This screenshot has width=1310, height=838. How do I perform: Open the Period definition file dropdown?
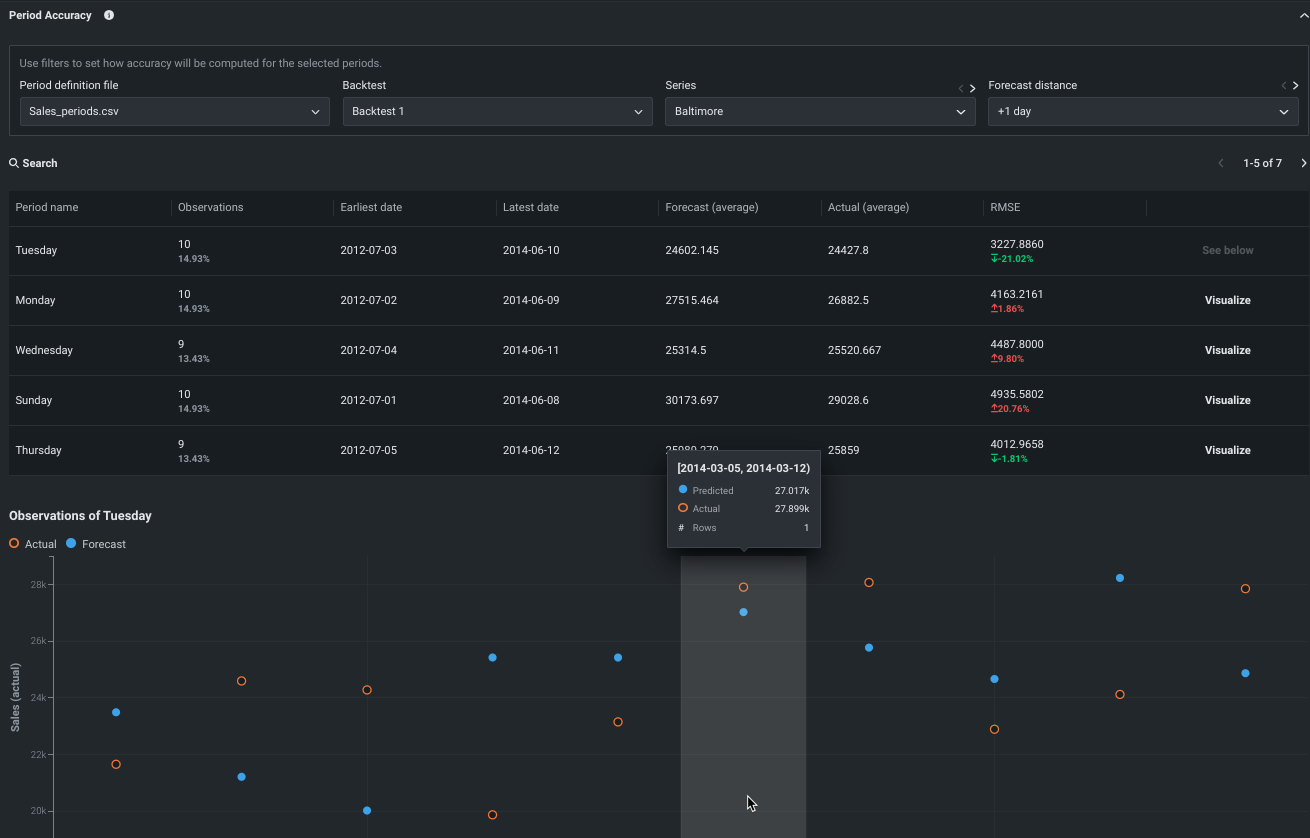coord(174,111)
